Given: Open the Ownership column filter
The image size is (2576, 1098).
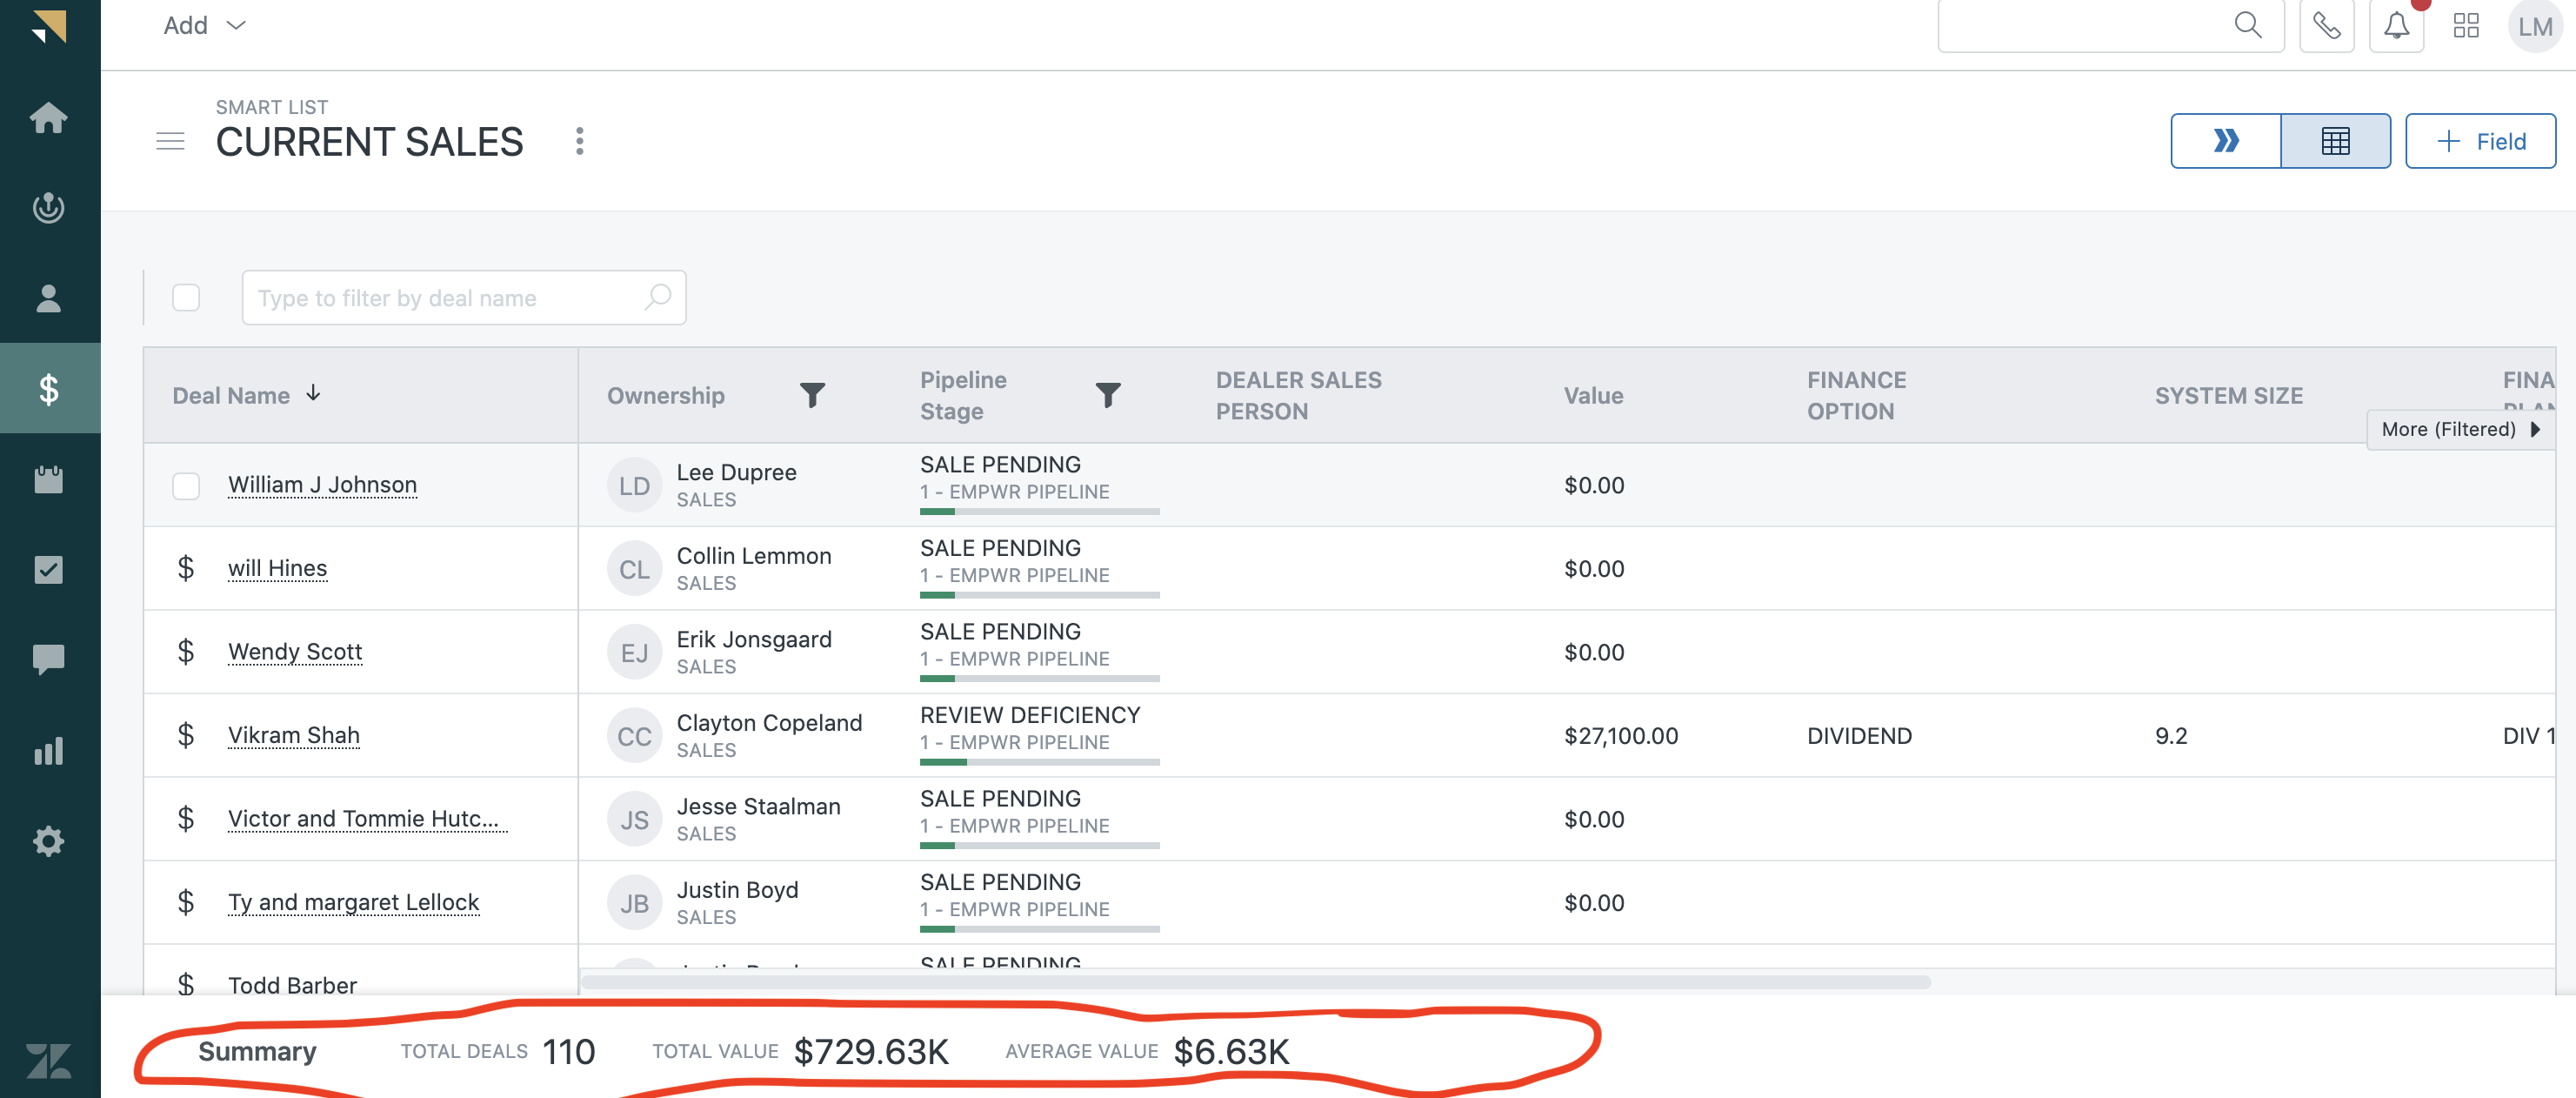Looking at the screenshot, I should [812, 395].
